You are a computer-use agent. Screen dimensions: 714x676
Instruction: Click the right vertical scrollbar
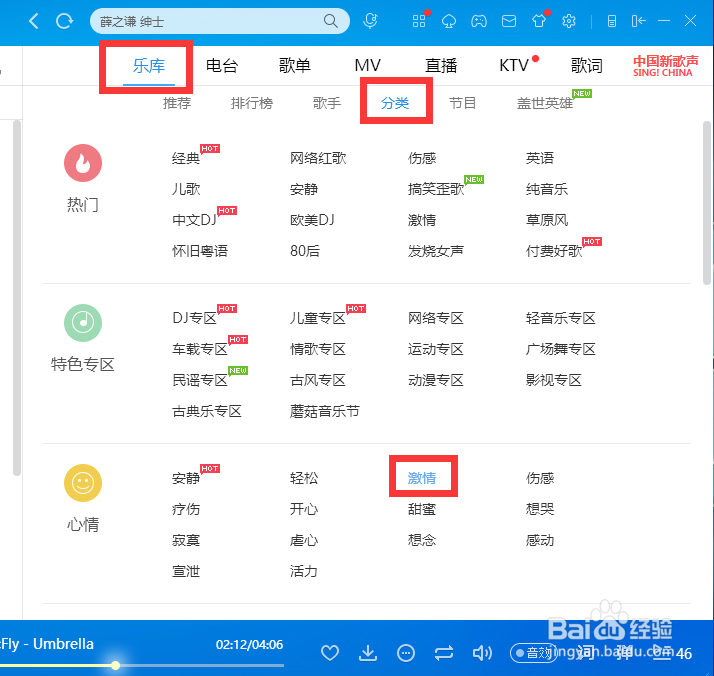(707, 203)
